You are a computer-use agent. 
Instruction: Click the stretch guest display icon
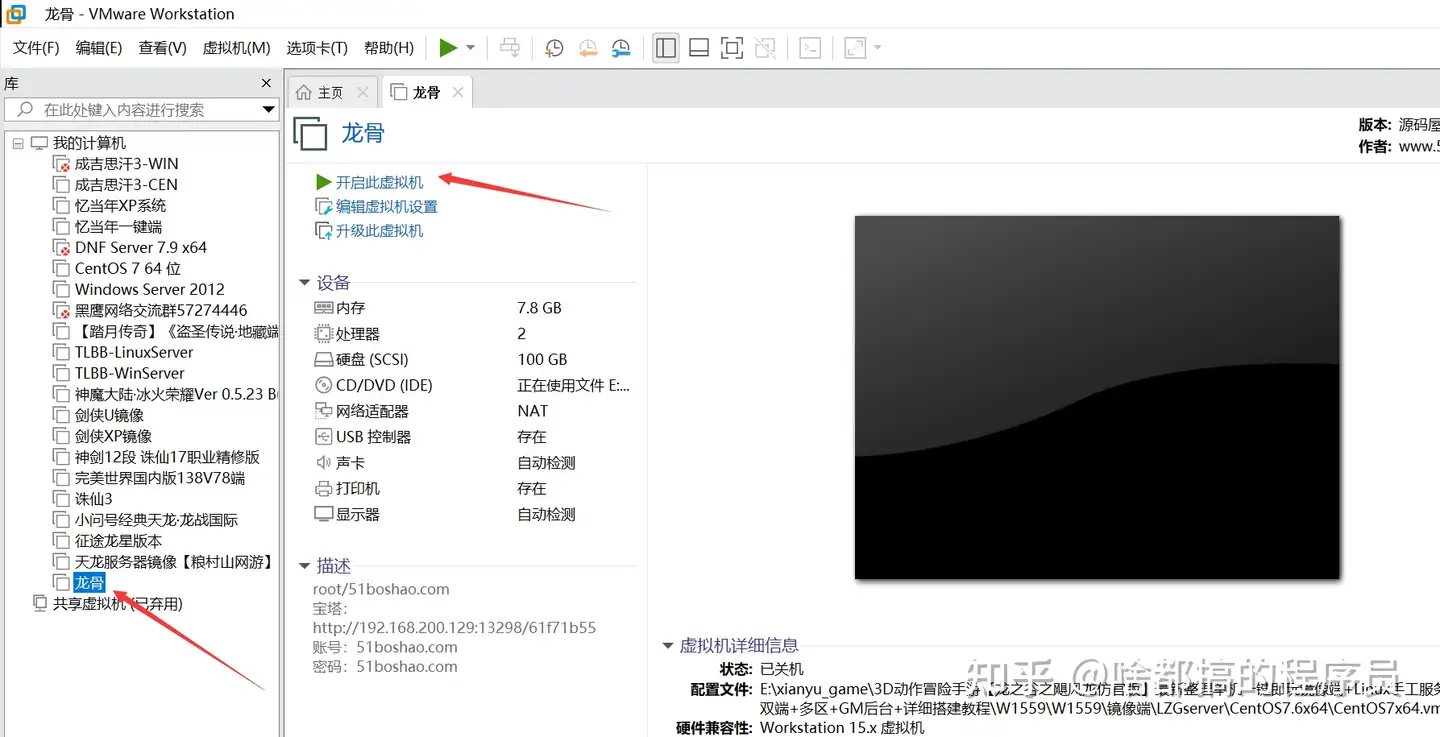[x=855, y=47]
